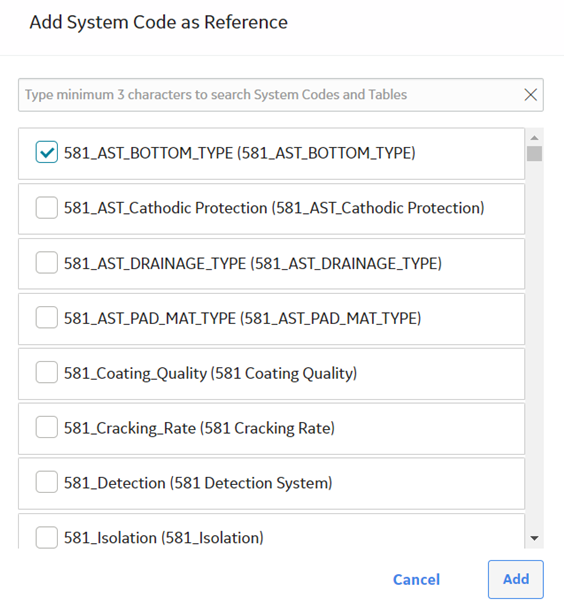Cancel the Add System Code dialog
The height and width of the screenshot is (614, 564).
[x=416, y=580]
